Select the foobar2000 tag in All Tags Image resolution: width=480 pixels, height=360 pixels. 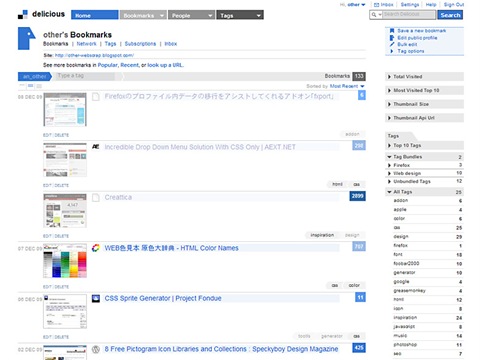[x=406, y=263]
